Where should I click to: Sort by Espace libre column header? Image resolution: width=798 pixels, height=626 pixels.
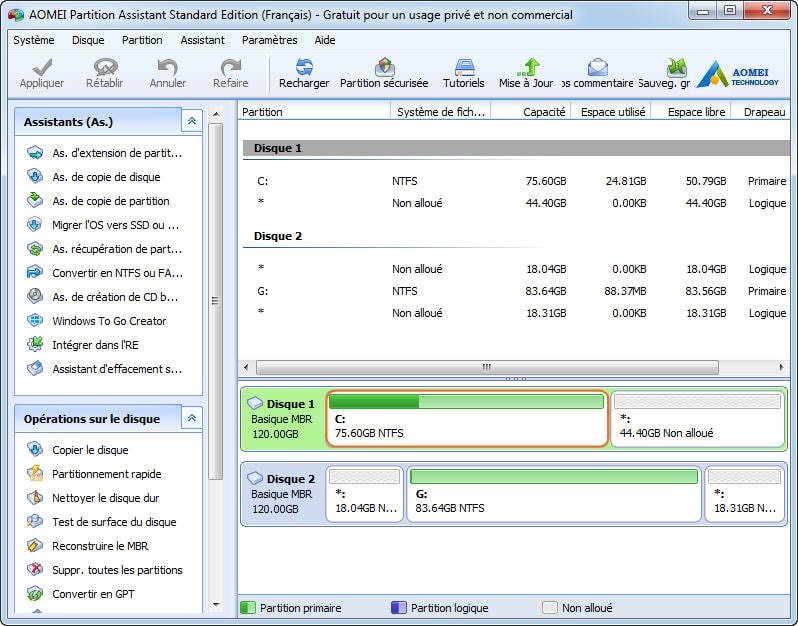coord(691,111)
